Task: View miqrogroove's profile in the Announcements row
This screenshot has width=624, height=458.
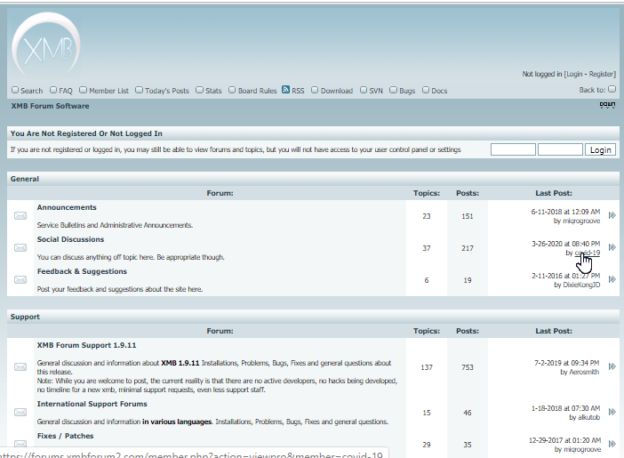Action: click(581, 221)
